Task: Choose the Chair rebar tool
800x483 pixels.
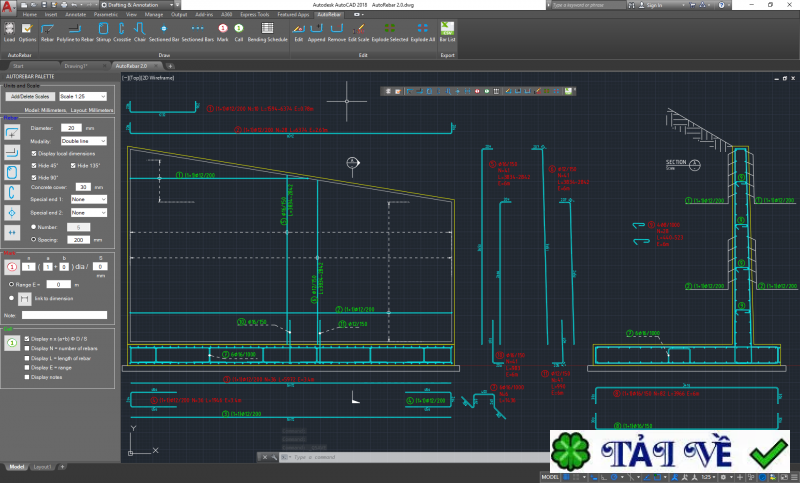Action: point(141,31)
